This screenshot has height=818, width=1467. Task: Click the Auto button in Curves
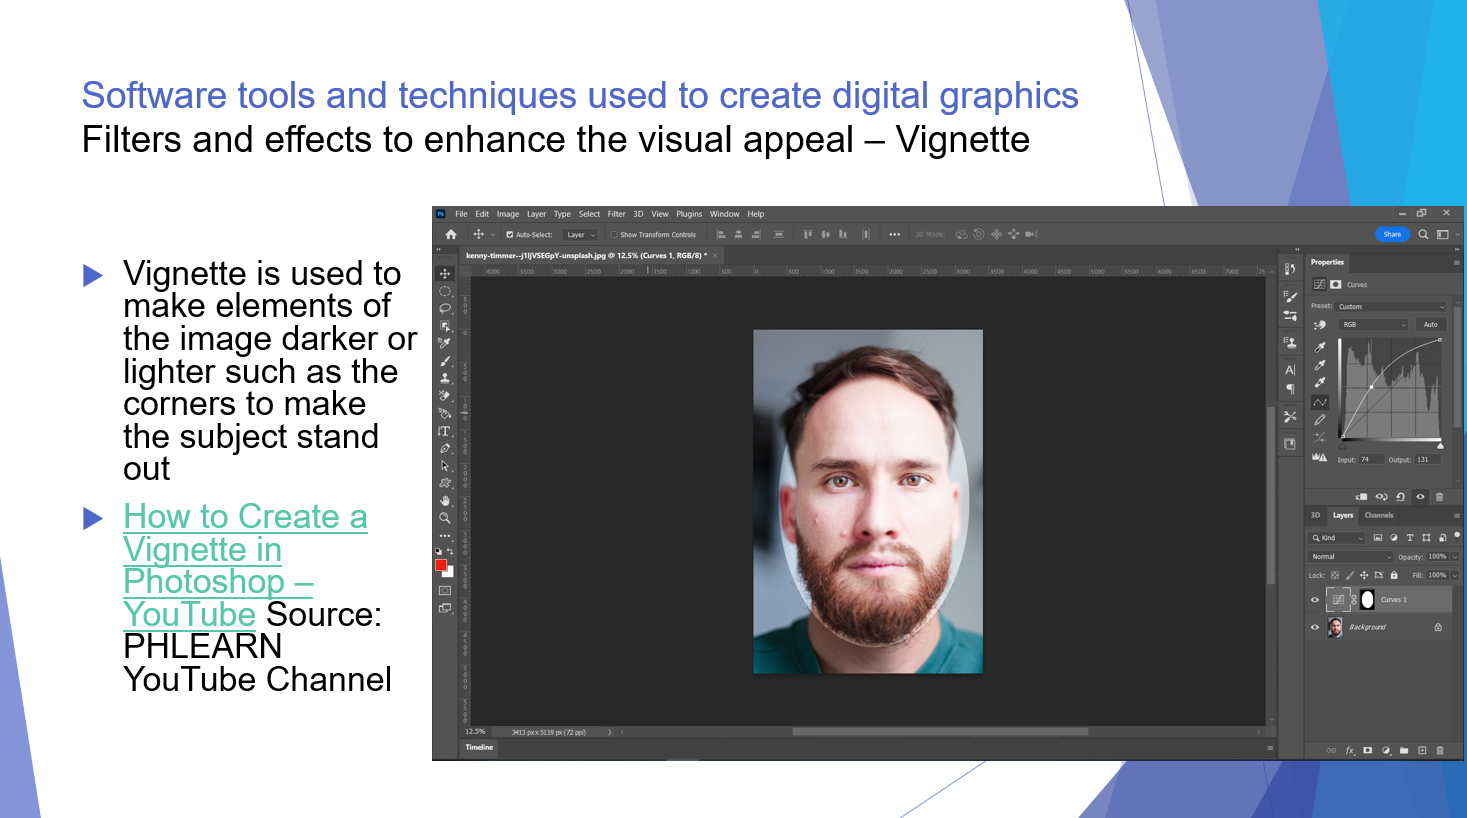coord(1431,325)
